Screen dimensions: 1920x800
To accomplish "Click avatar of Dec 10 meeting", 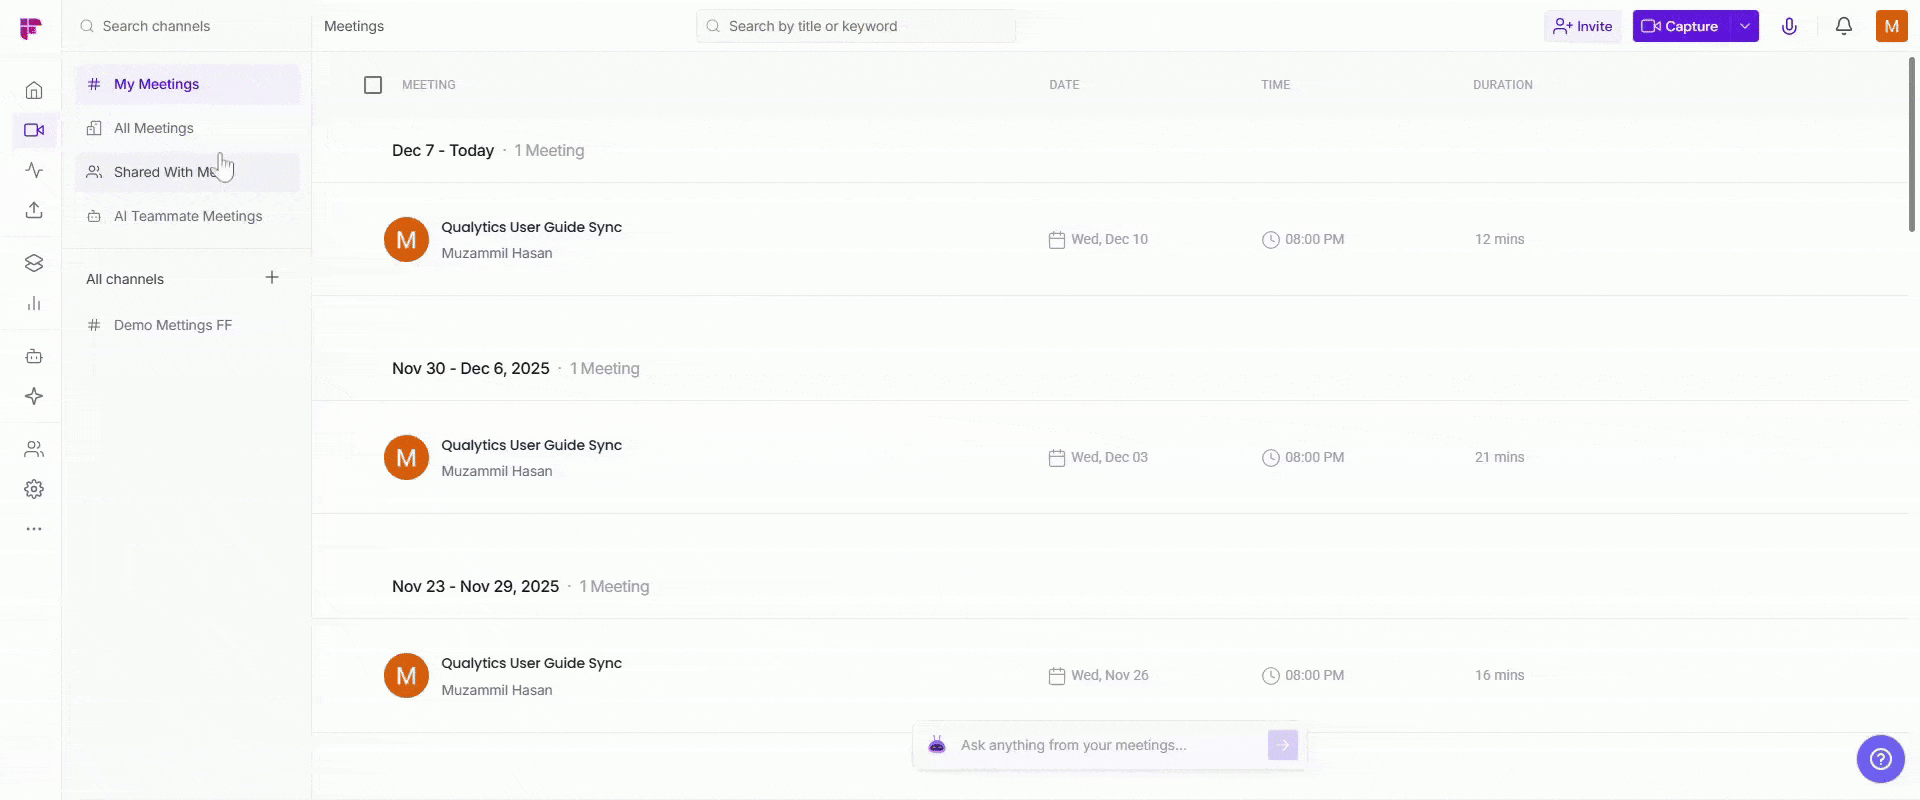I will tap(406, 240).
